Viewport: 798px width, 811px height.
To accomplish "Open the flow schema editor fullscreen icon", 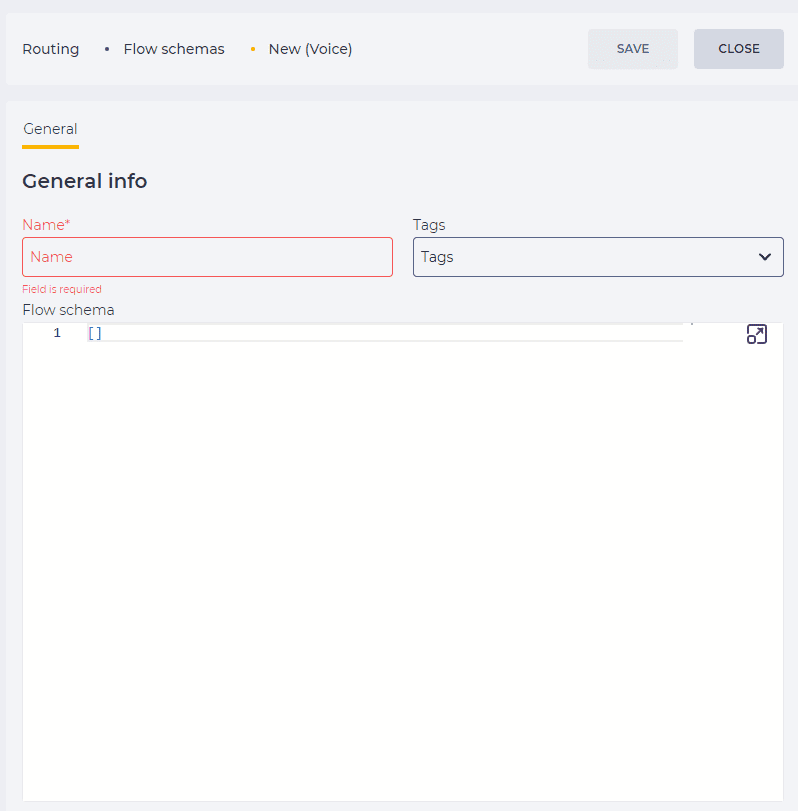I will (x=757, y=334).
